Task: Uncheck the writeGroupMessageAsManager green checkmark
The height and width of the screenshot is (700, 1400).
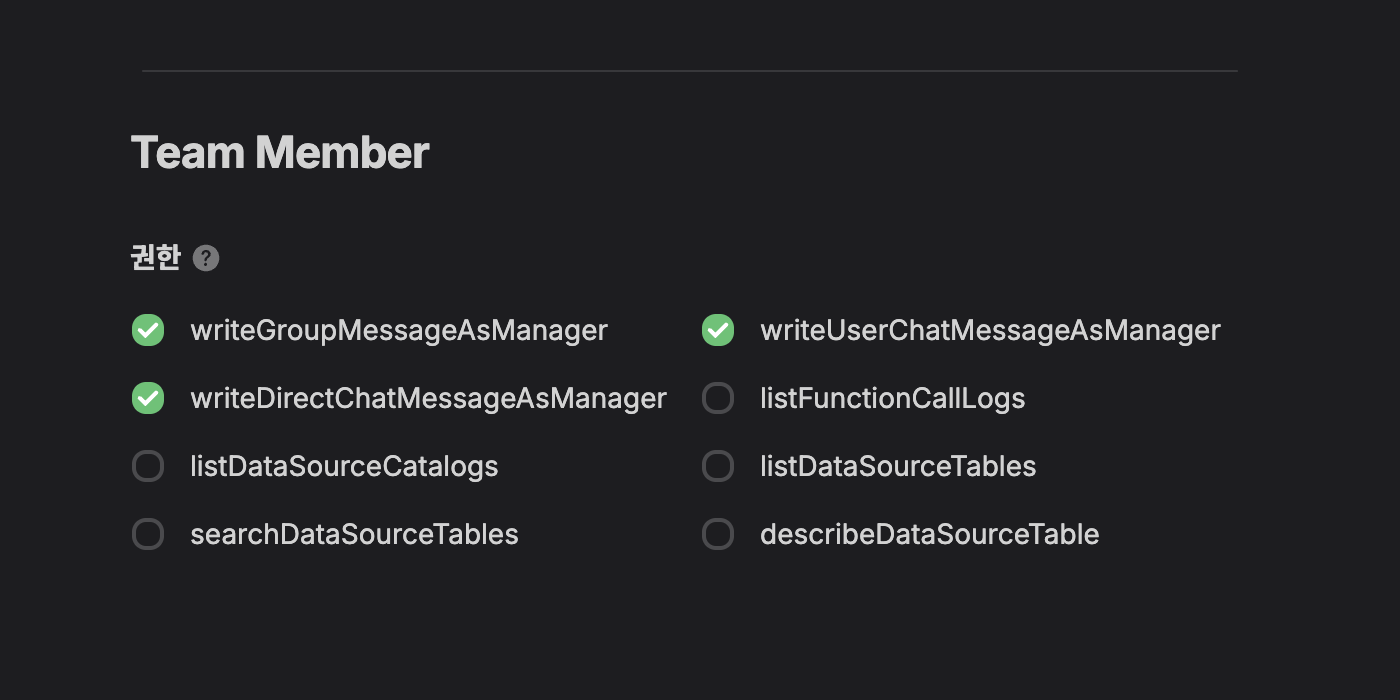Action: point(148,330)
